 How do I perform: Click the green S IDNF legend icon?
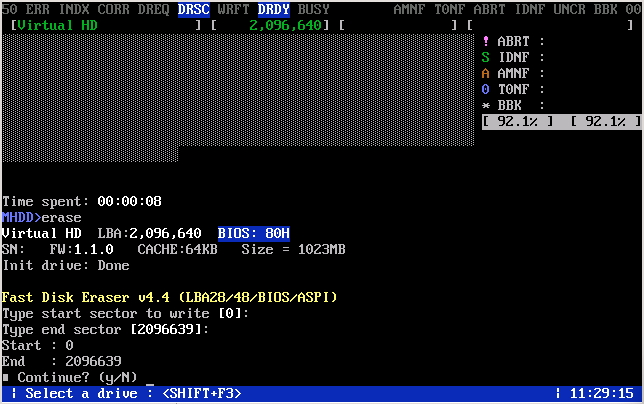click(486, 57)
